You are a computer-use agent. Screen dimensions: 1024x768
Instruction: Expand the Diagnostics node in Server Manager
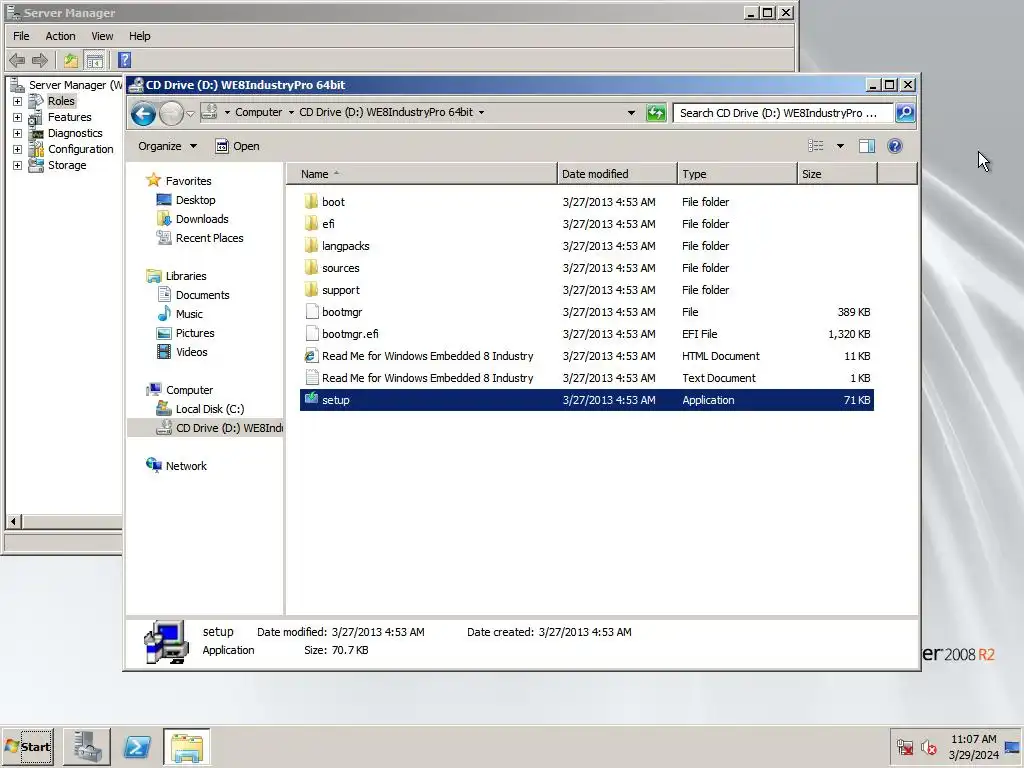click(x=18, y=133)
